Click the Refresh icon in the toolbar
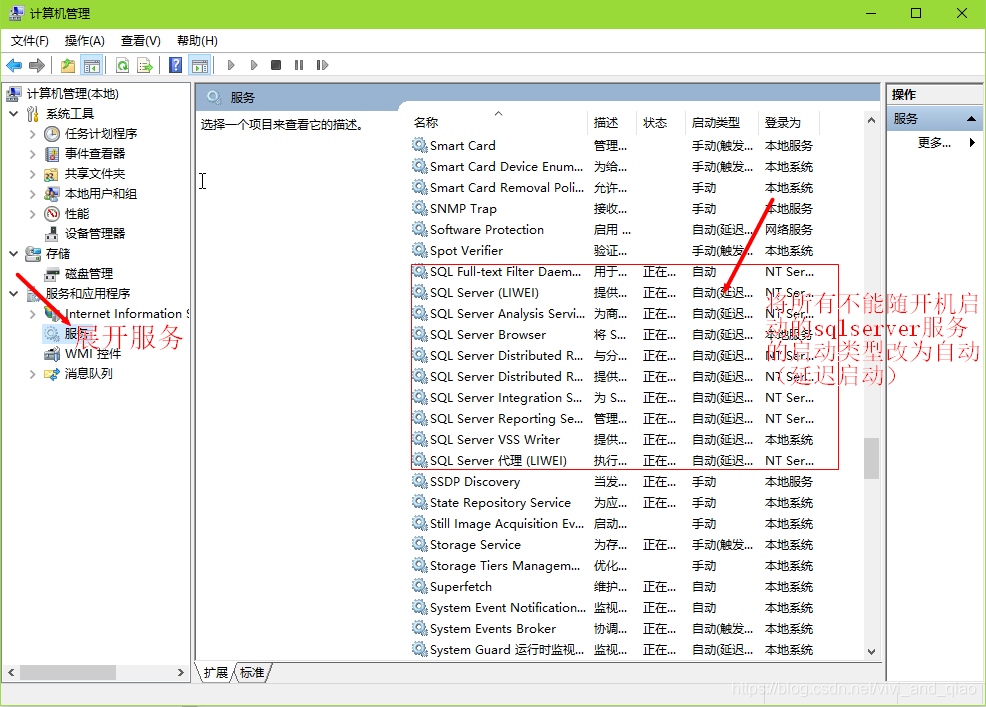The image size is (986, 707). coord(121,65)
